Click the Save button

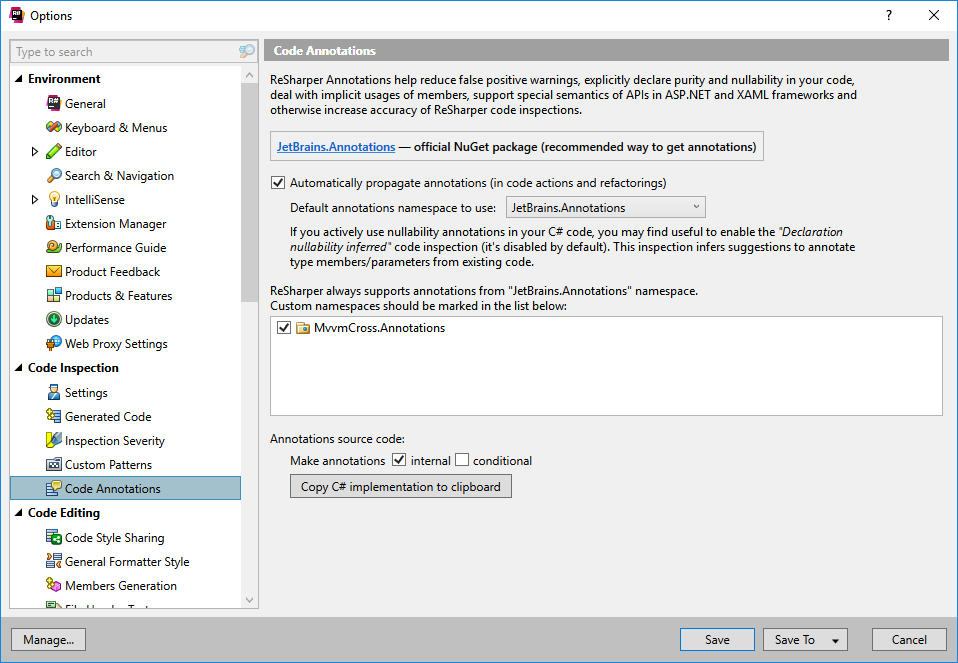click(717, 640)
